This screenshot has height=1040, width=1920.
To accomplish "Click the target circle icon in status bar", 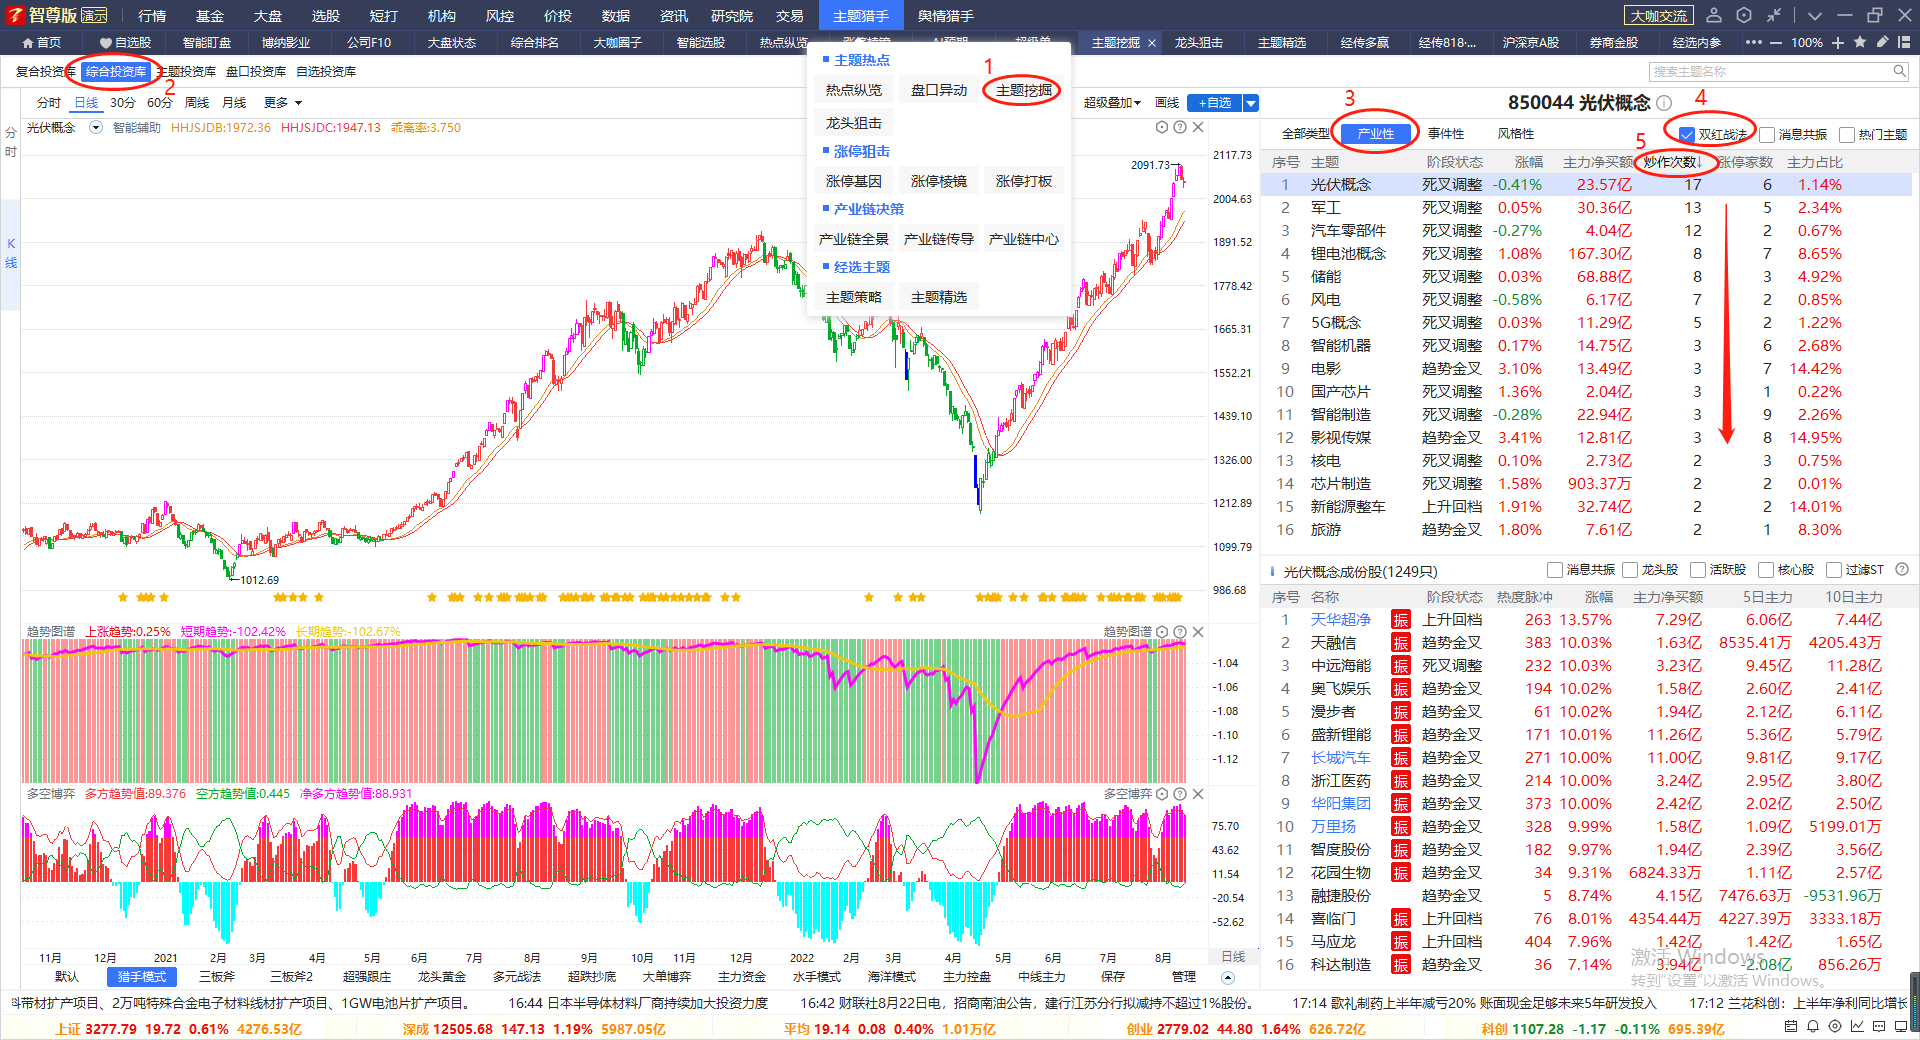I will [x=1835, y=1026].
